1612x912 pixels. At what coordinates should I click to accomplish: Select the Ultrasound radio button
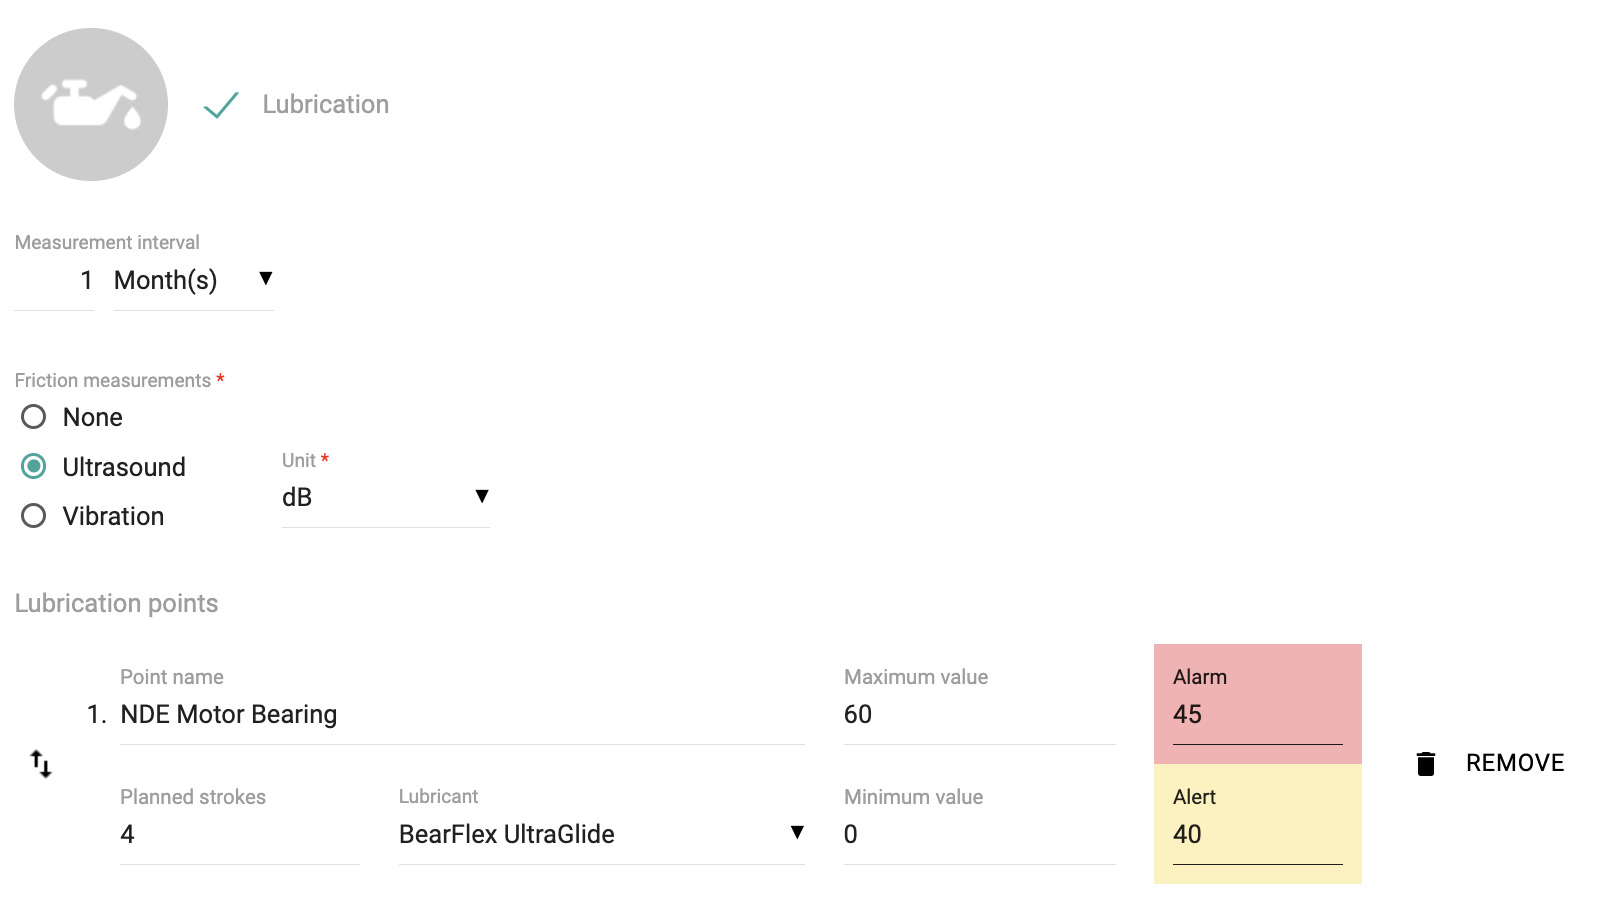[x=34, y=467]
